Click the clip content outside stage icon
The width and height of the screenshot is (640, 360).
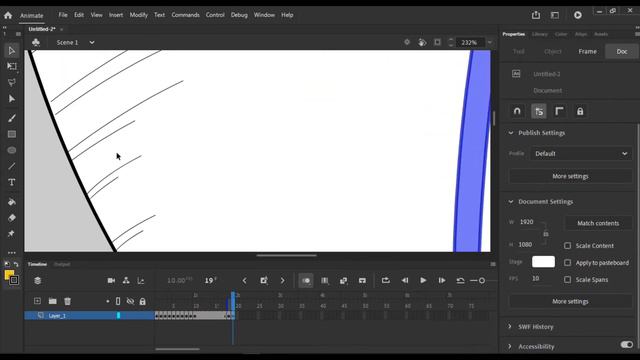click(x=437, y=42)
